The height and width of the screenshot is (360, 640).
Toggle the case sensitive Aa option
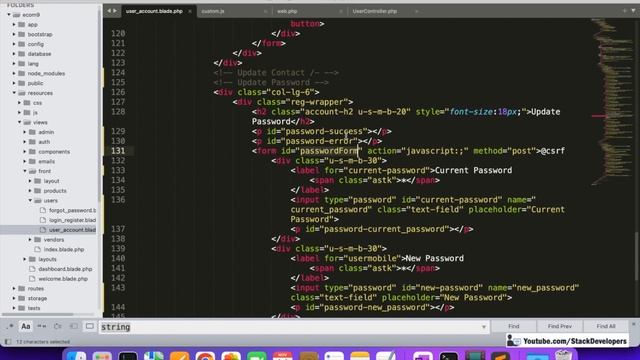pyautogui.click(x=26, y=326)
